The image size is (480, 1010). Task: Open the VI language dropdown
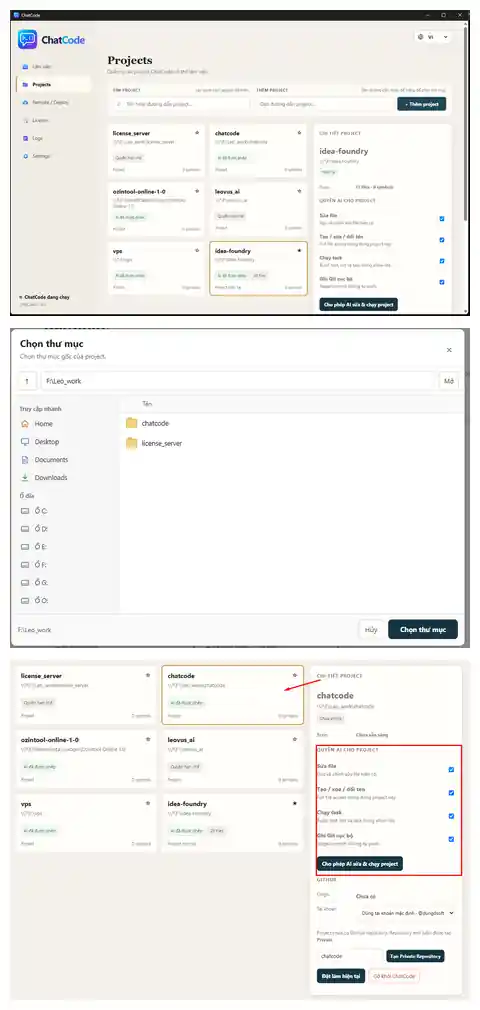pyautogui.click(x=433, y=37)
